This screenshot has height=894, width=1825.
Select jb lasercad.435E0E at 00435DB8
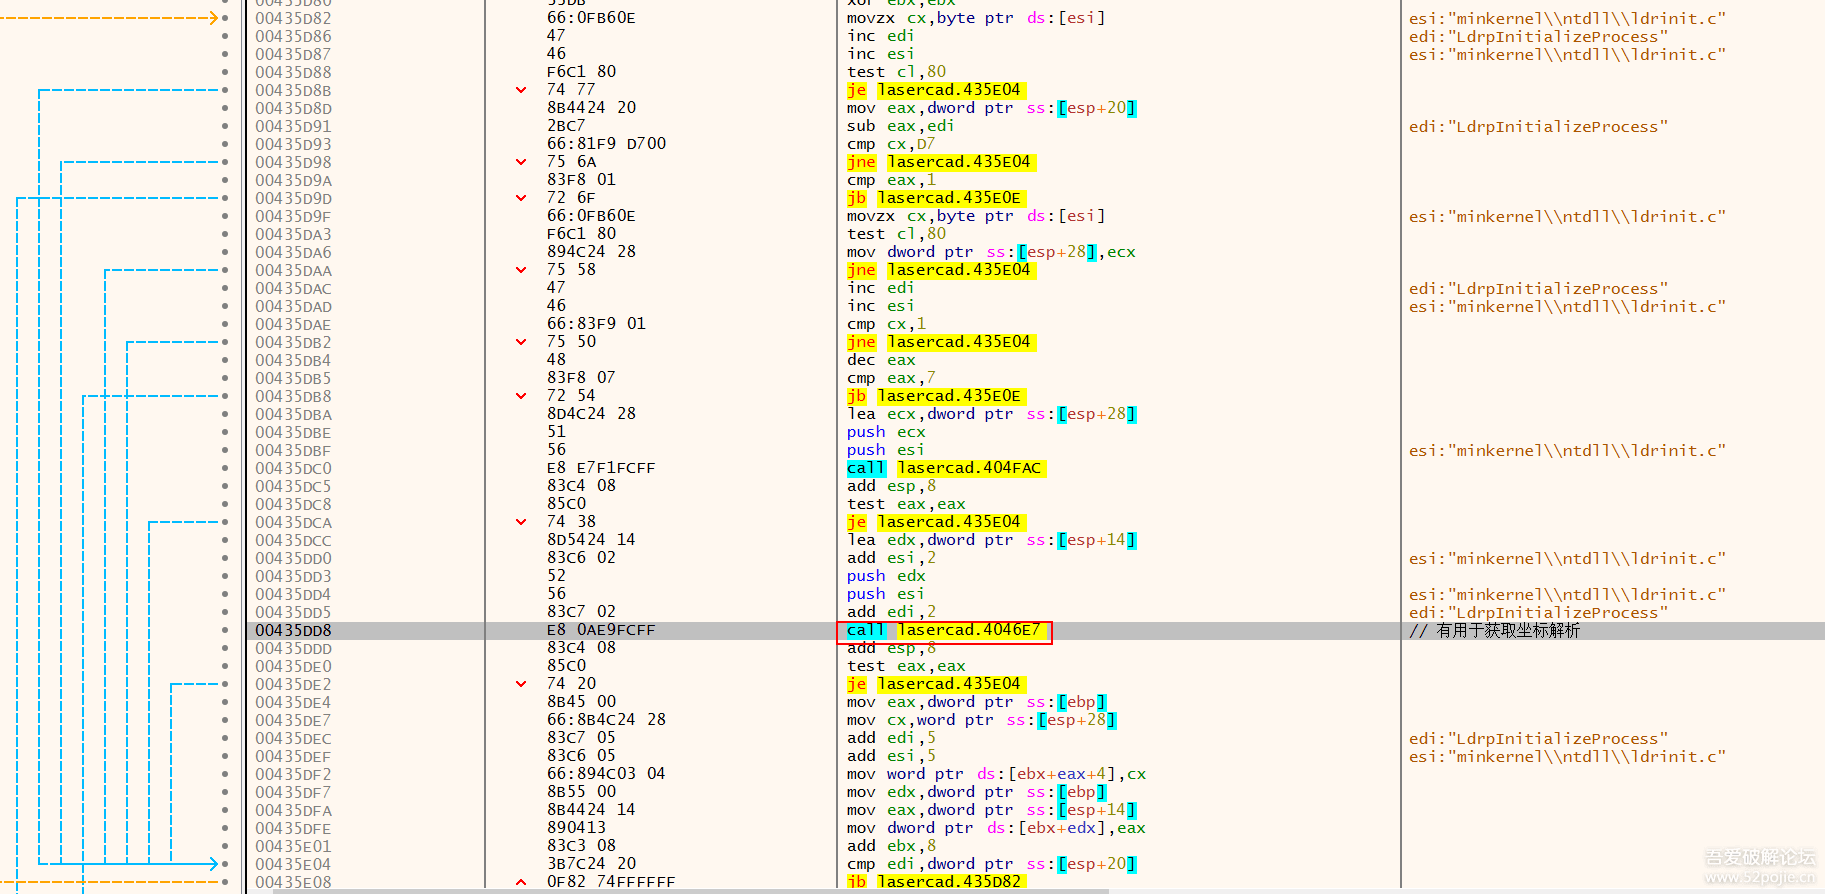pyautogui.click(x=935, y=396)
